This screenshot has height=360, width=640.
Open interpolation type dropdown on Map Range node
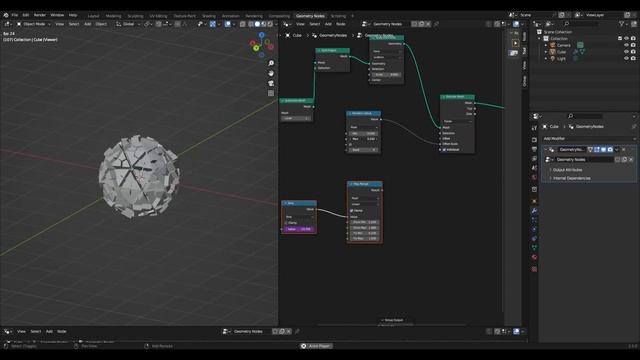pos(364,204)
